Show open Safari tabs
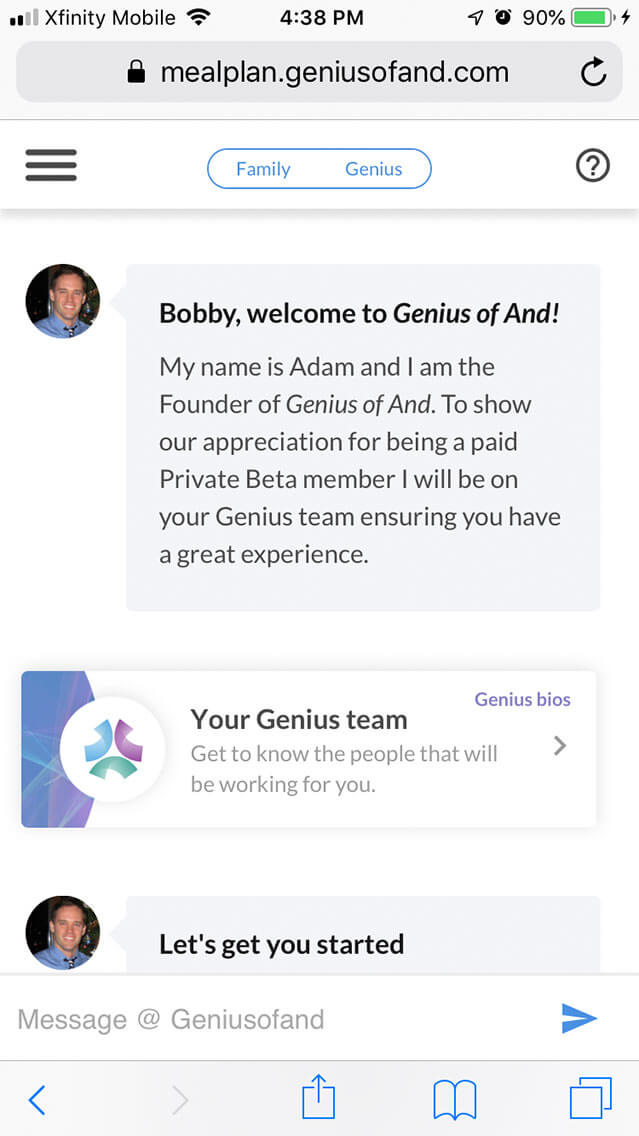Screen dimensions: 639x1136 pos(591,1100)
